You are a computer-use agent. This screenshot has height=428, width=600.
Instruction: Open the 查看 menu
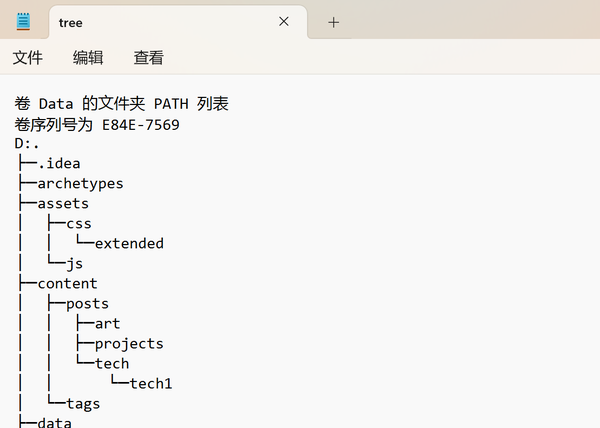148,58
